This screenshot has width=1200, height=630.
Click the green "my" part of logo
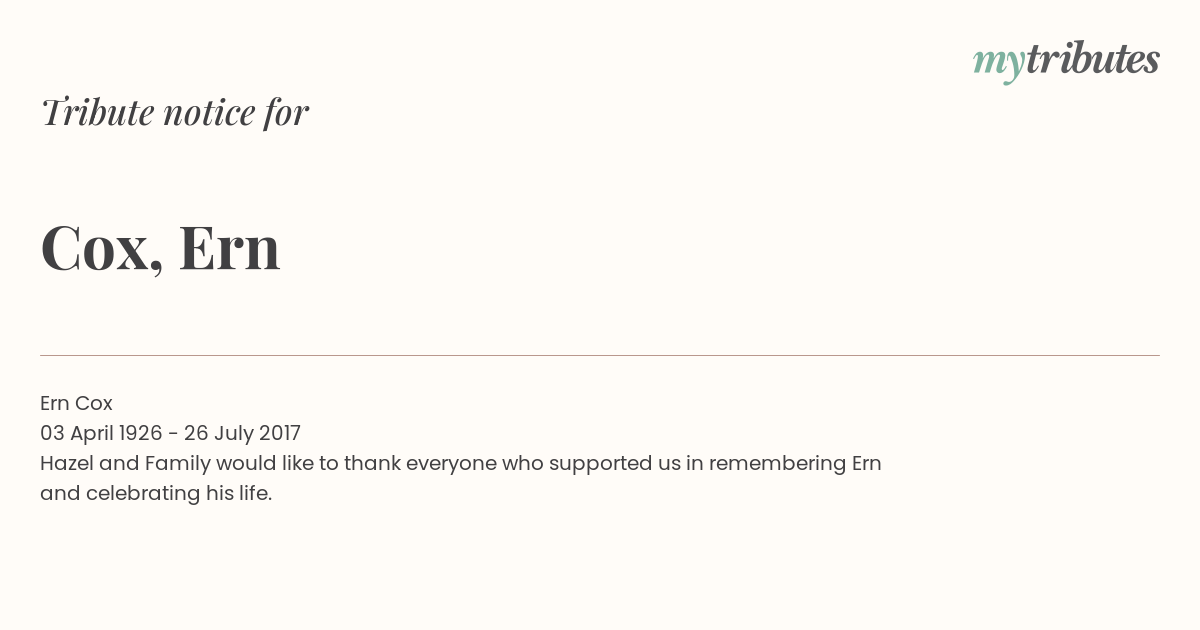point(998,66)
